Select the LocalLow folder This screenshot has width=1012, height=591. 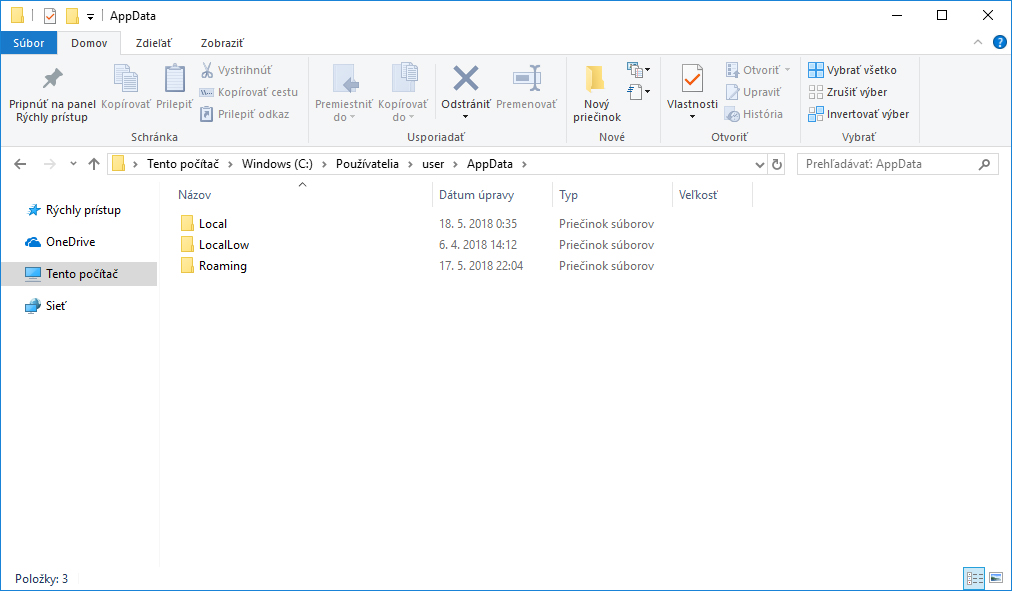point(215,245)
